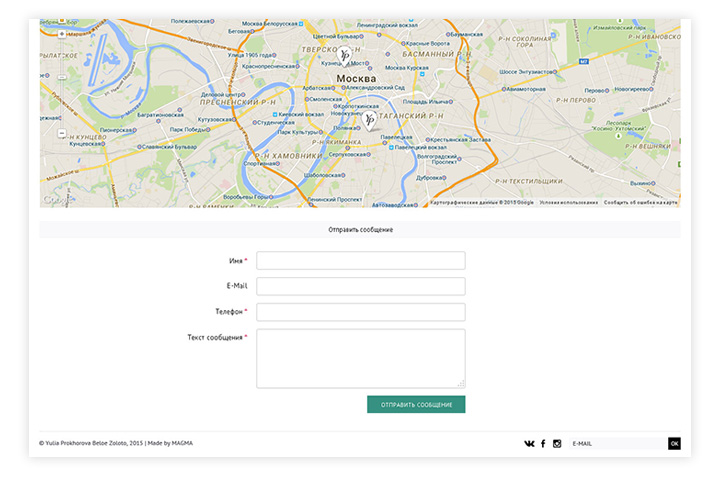Zoom out the map with minus button
720x477 pixels.
pyautogui.click(x=62, y=133)
